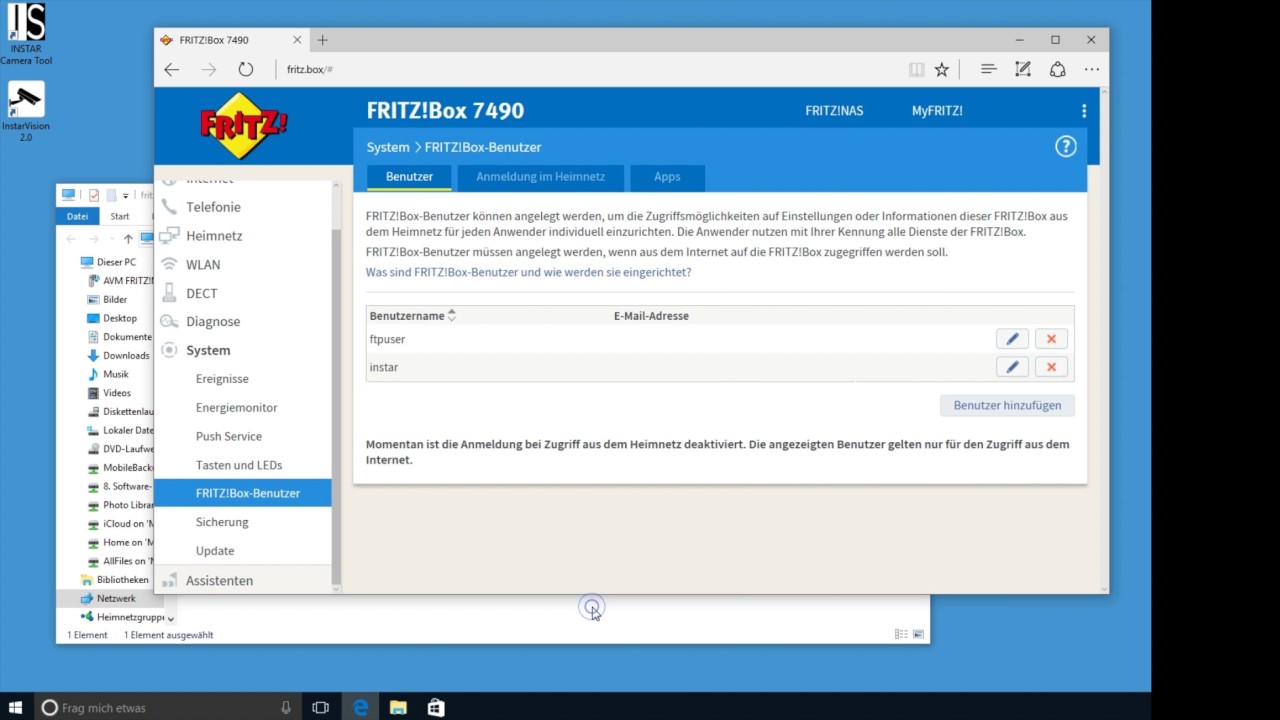Open the three-dot menu in FRITZ!Box header

[1084, 111]
